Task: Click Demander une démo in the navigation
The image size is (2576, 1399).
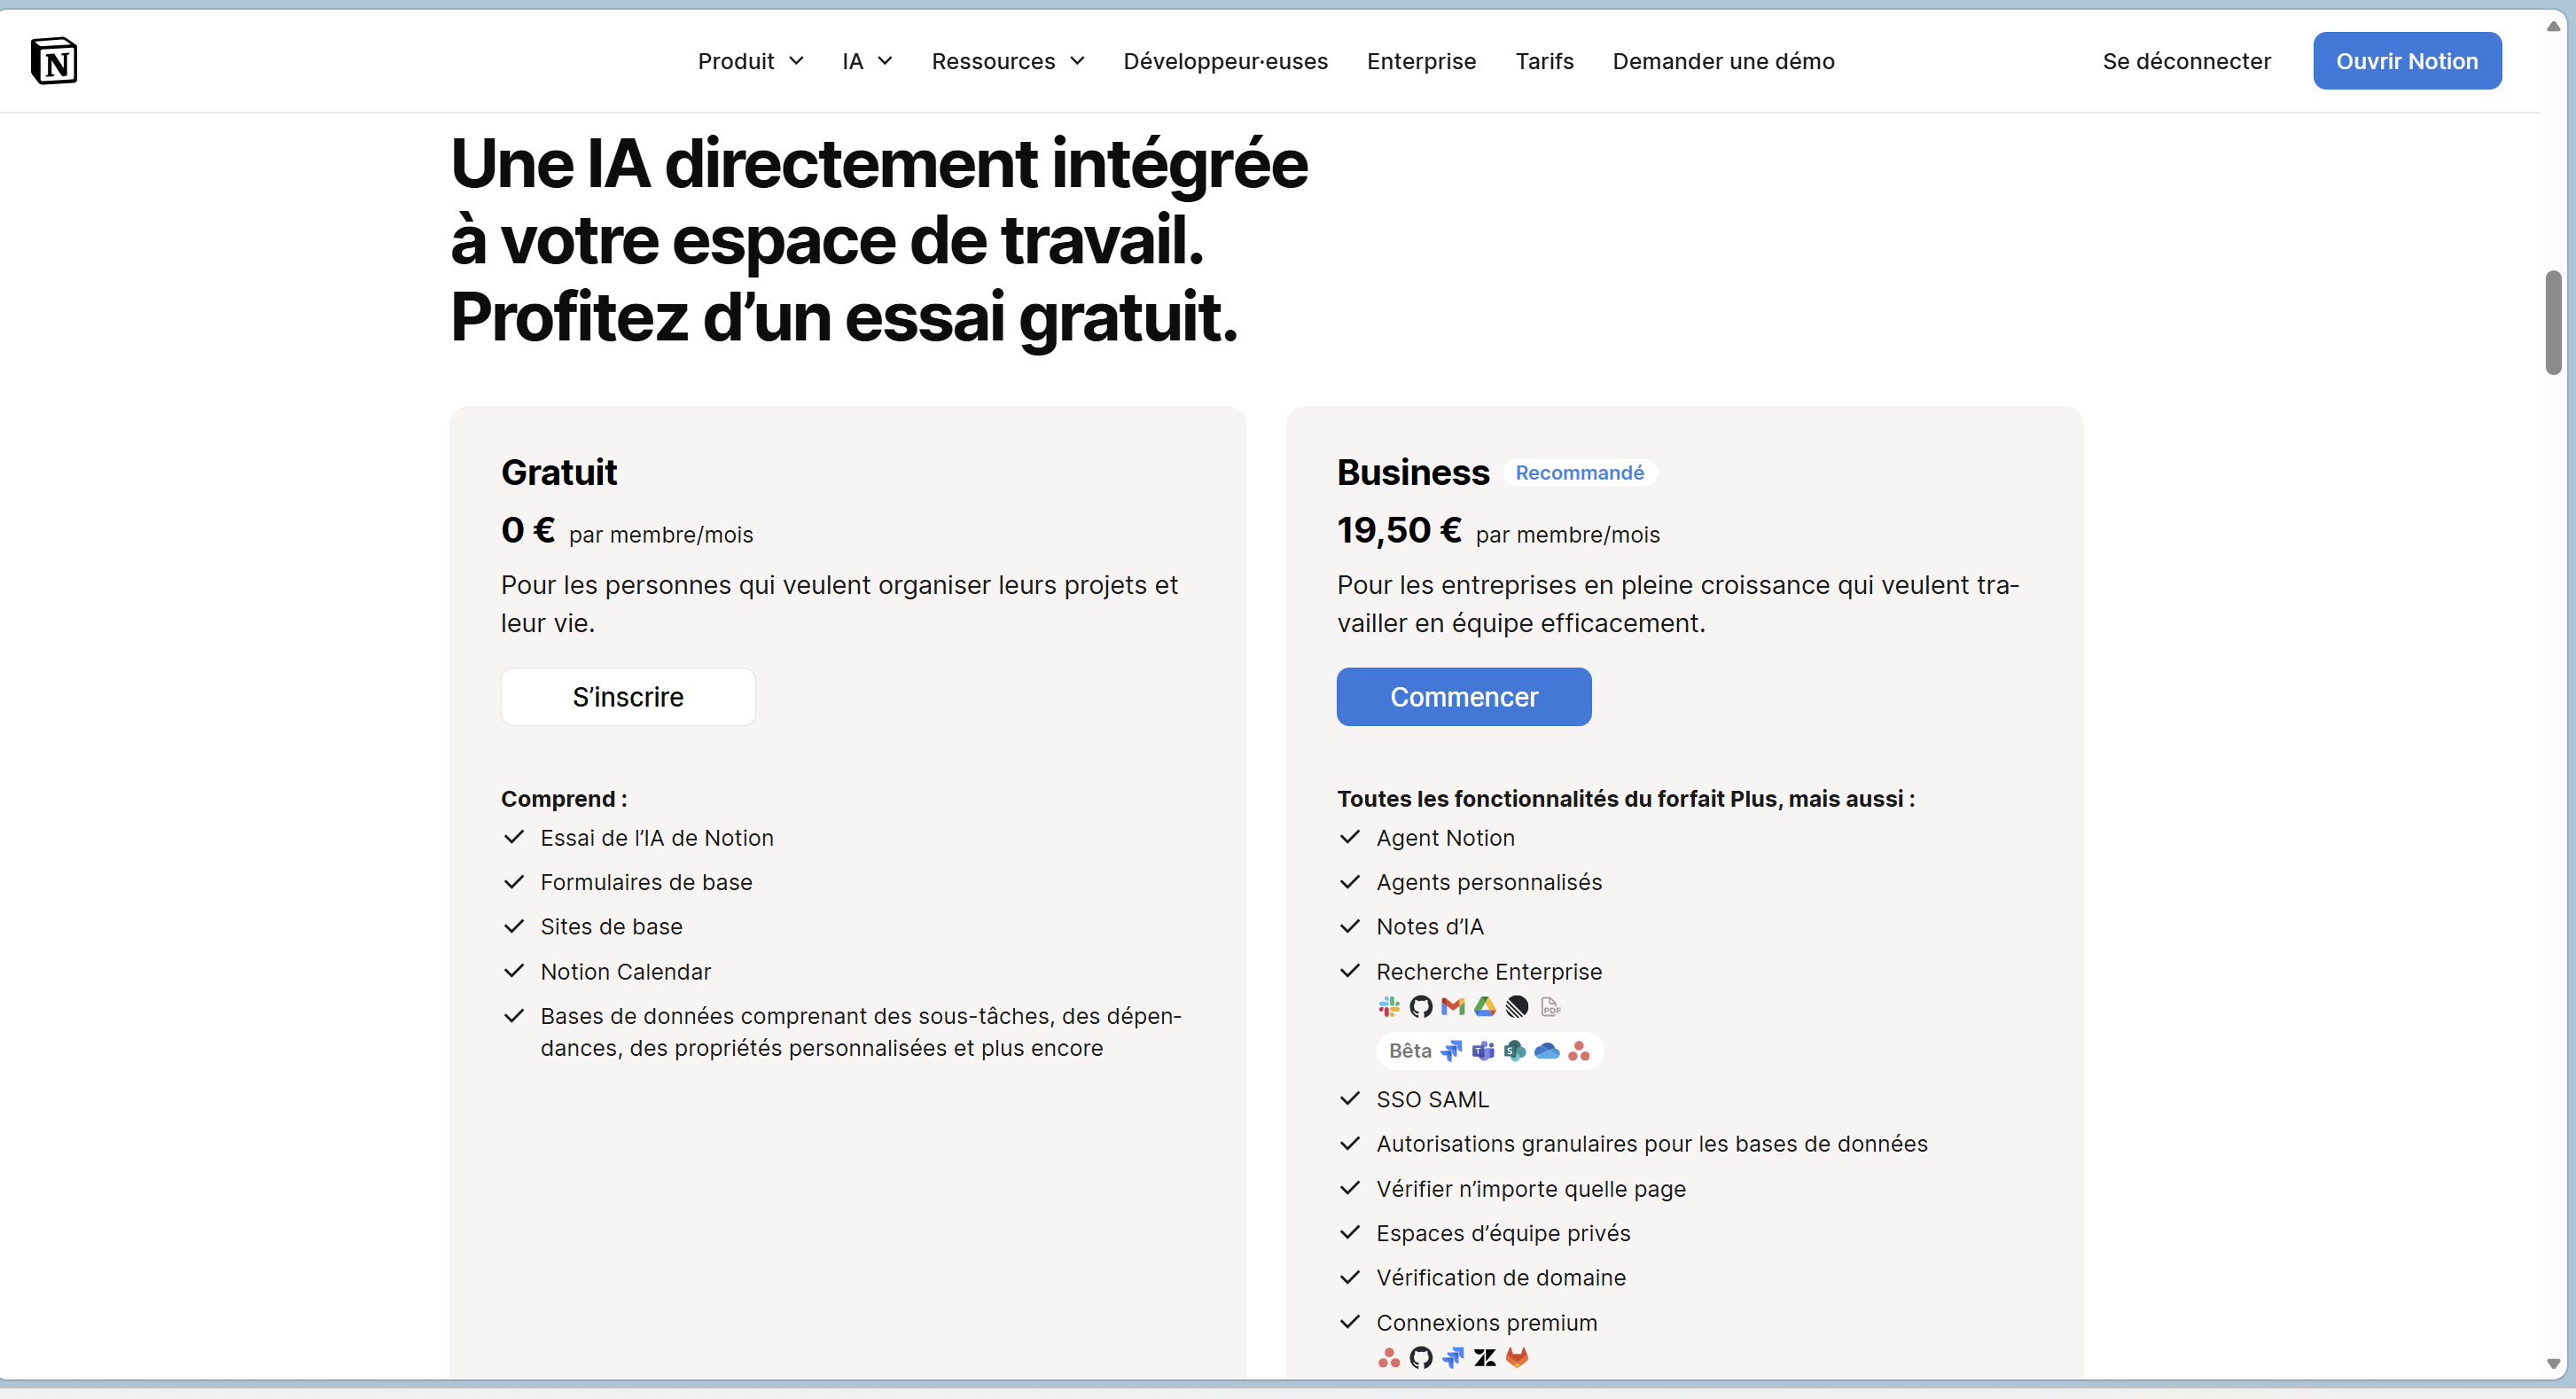Action: click(x=1723, y=61)
